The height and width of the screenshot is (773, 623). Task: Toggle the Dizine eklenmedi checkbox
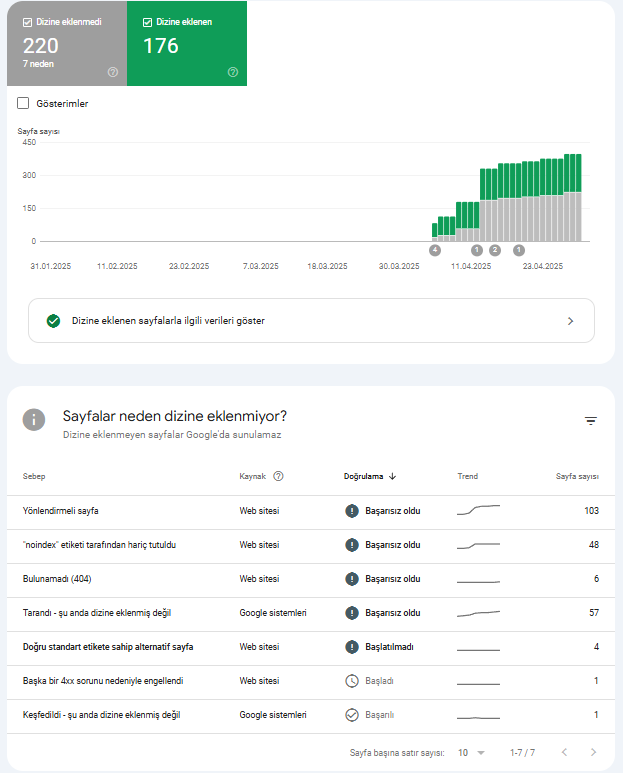click(28, 22)
